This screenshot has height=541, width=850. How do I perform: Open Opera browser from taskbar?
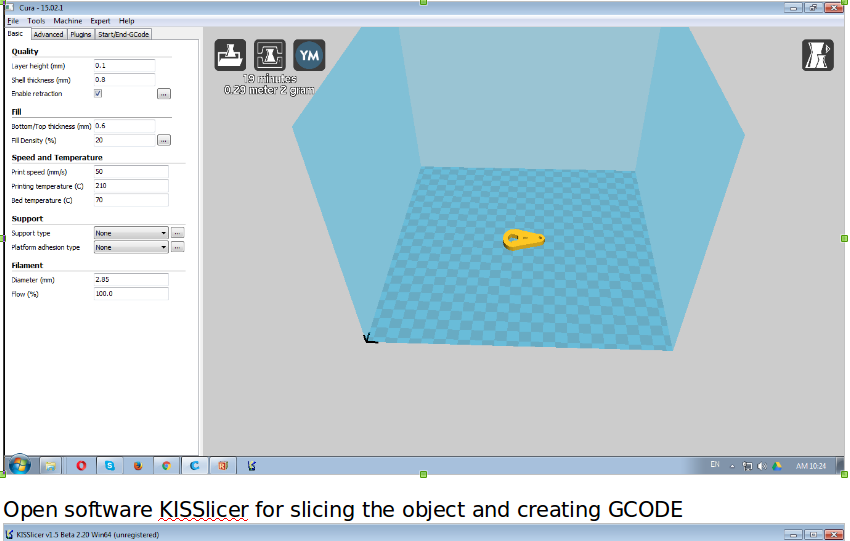[x=81, y=466]
